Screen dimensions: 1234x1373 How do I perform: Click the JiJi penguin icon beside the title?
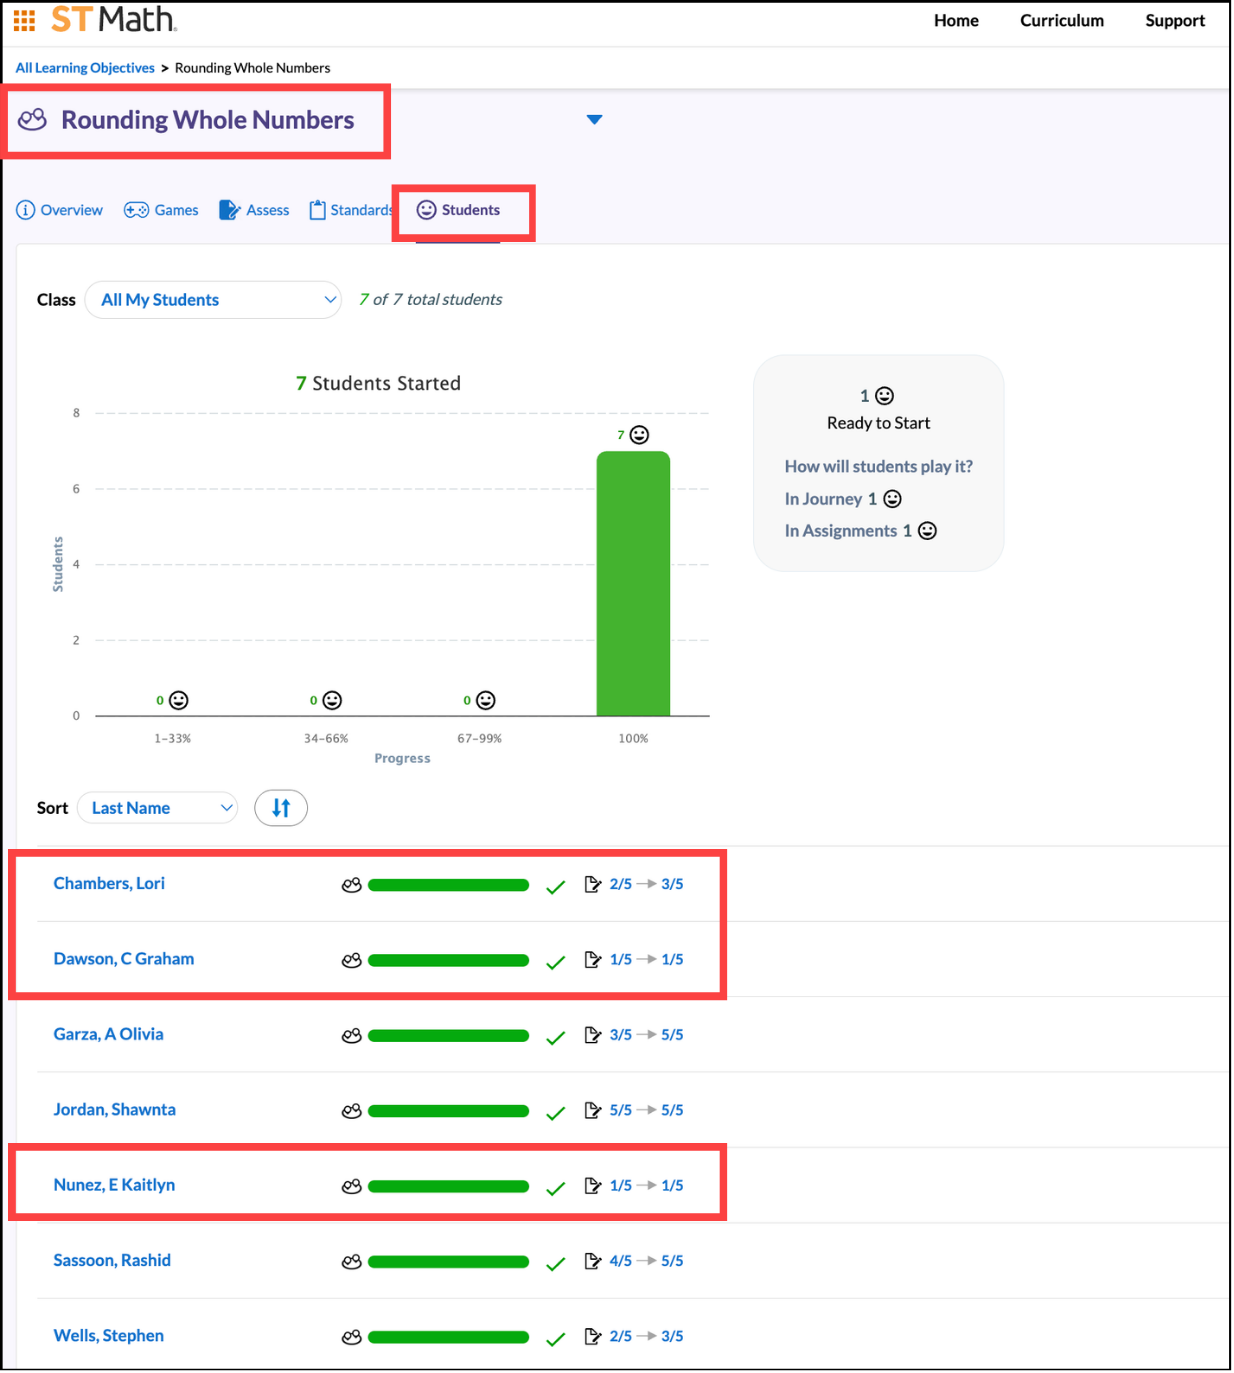33,120
